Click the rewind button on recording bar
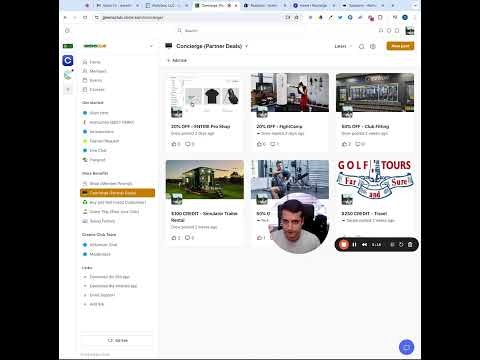Screen dimensions: 480x360 (x=364, y=245)
